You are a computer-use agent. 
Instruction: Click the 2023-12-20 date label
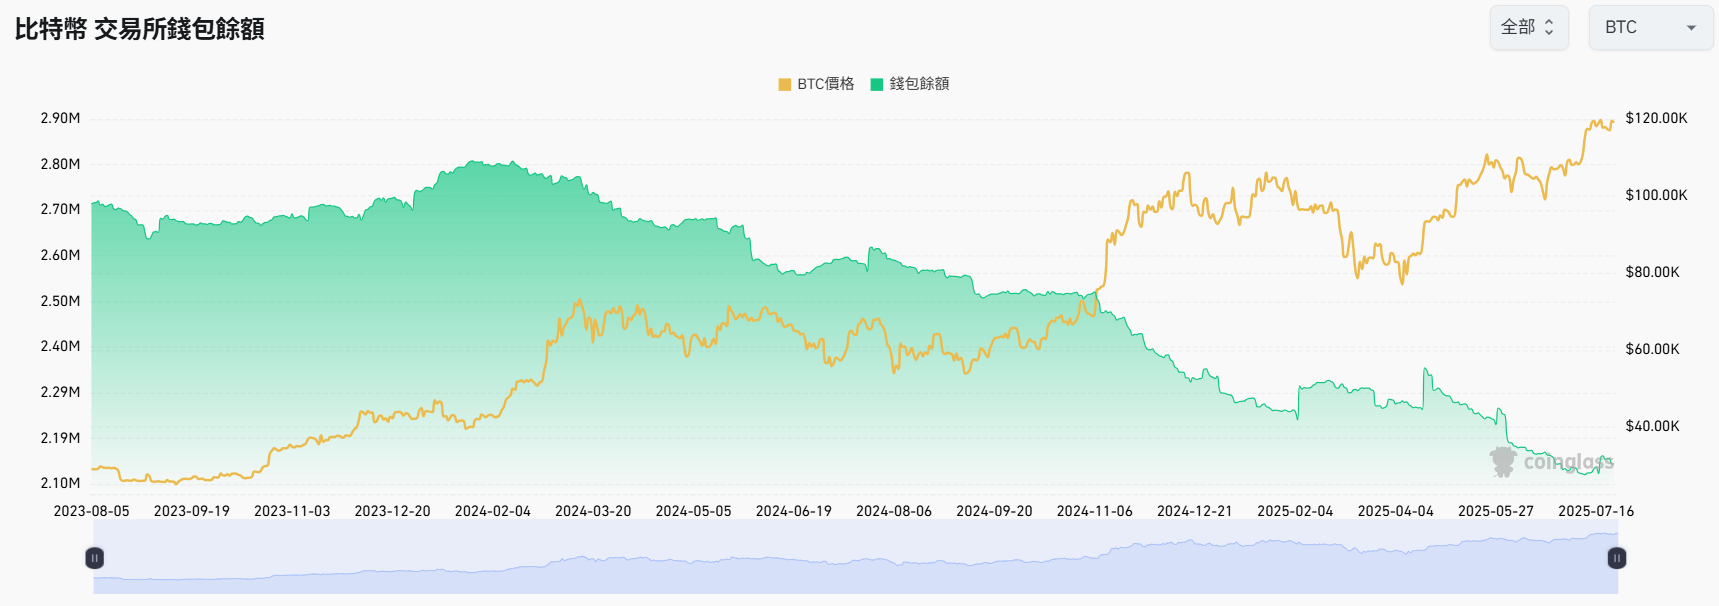click(392, 511)
